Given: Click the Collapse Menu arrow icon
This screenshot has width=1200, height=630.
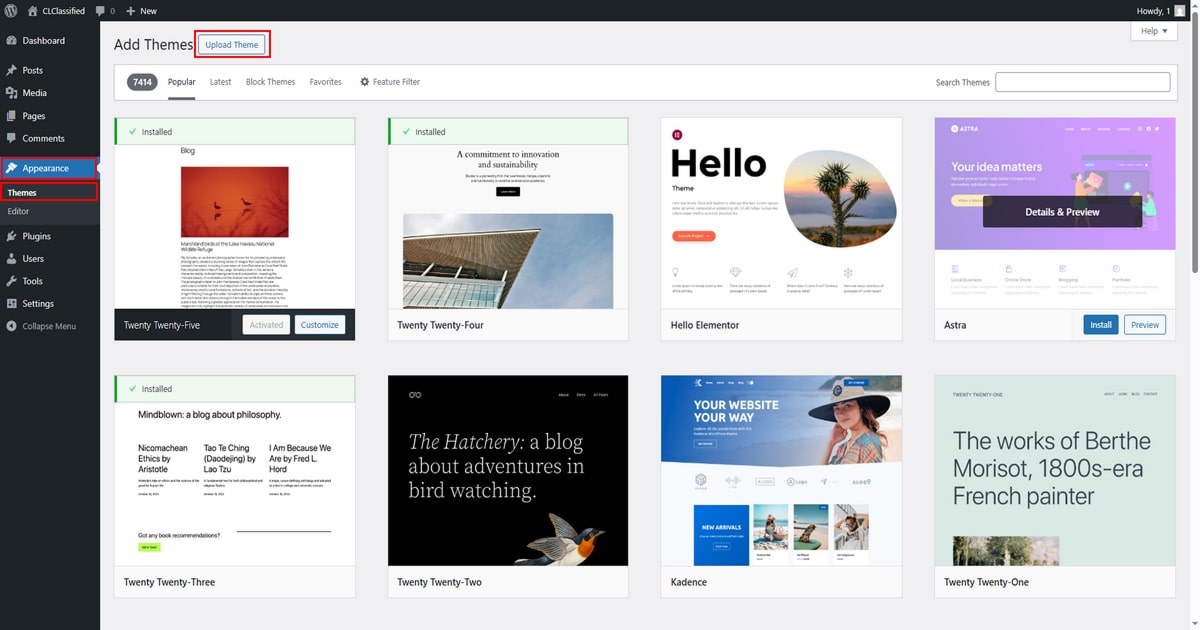Looking at the screenshot, I should 11,327.
